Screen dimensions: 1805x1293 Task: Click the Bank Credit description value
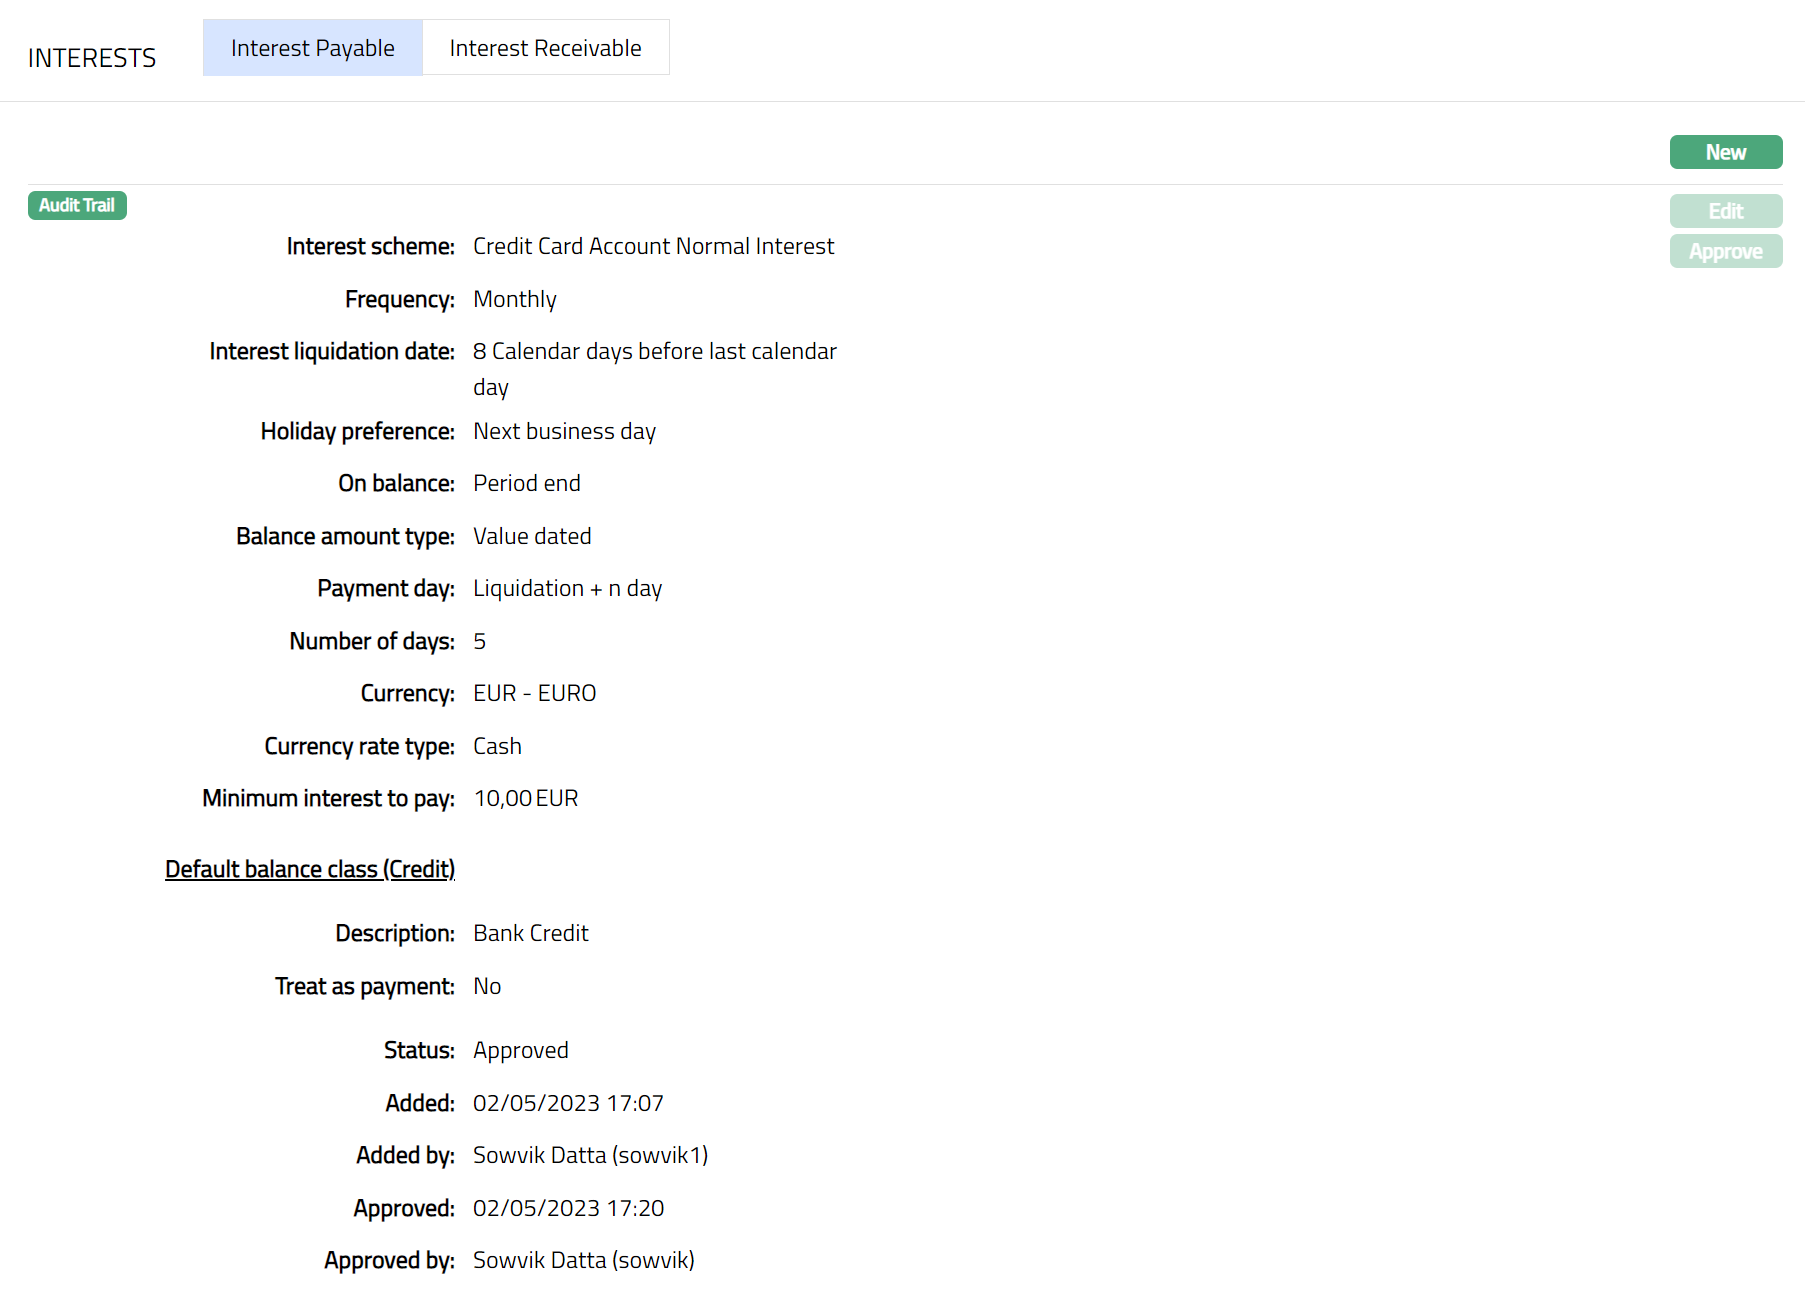pyautogui.click(x=530, y=933)
